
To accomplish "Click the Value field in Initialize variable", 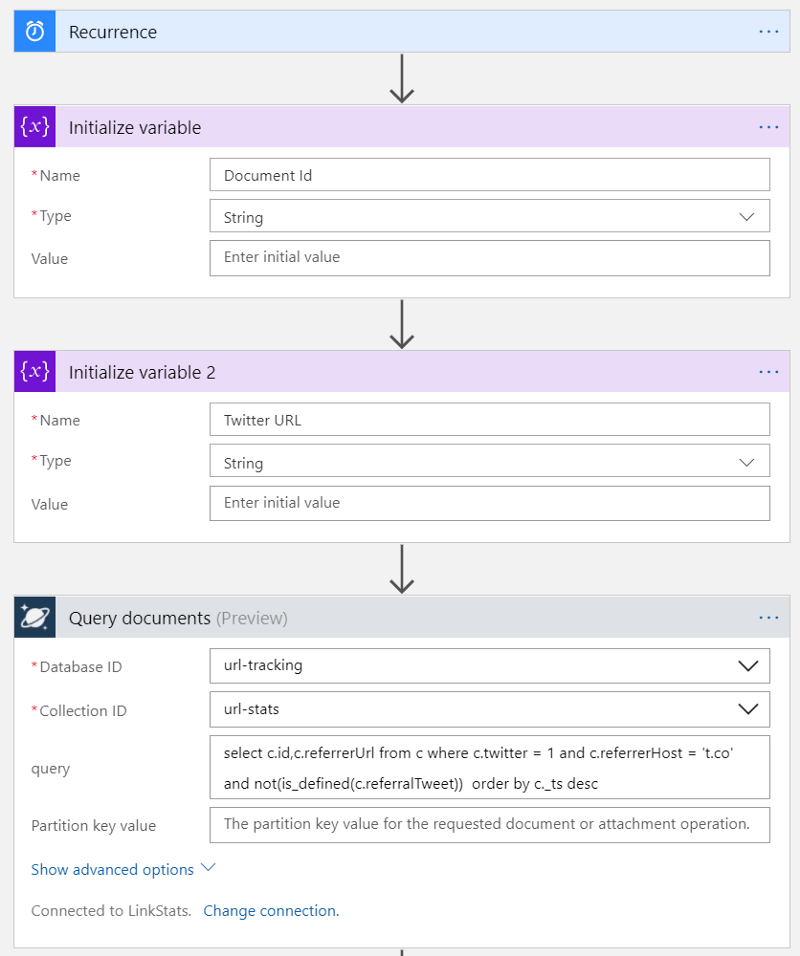I will [x=489, y=257].
